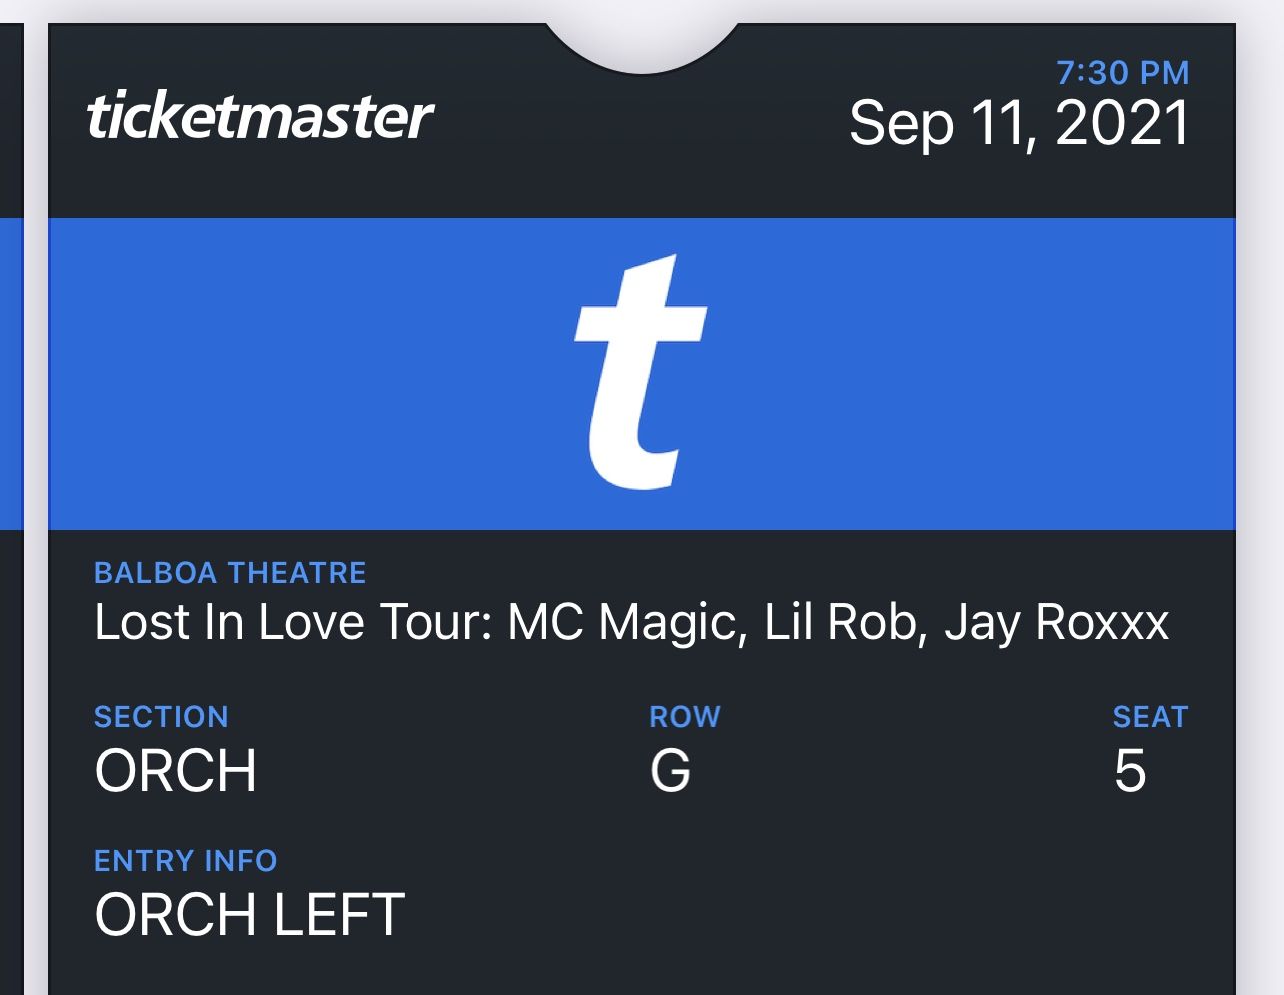
Task: Click the ROW field label
Action: pos(685,717)
